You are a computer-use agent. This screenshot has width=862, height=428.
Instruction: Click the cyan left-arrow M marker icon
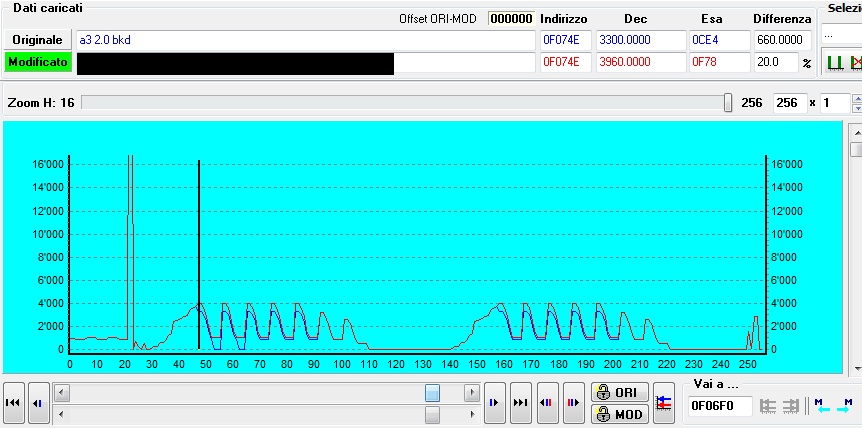(821, 406)
